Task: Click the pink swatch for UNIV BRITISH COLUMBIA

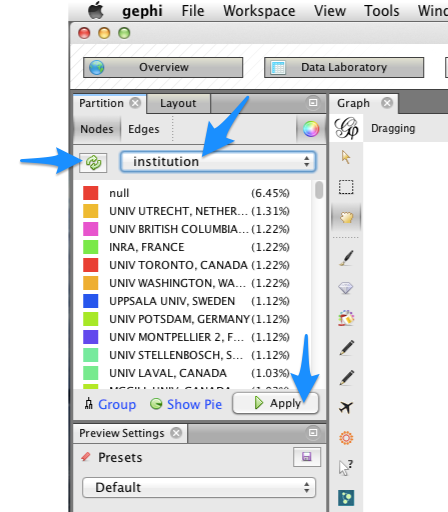Action: (91, 229)
